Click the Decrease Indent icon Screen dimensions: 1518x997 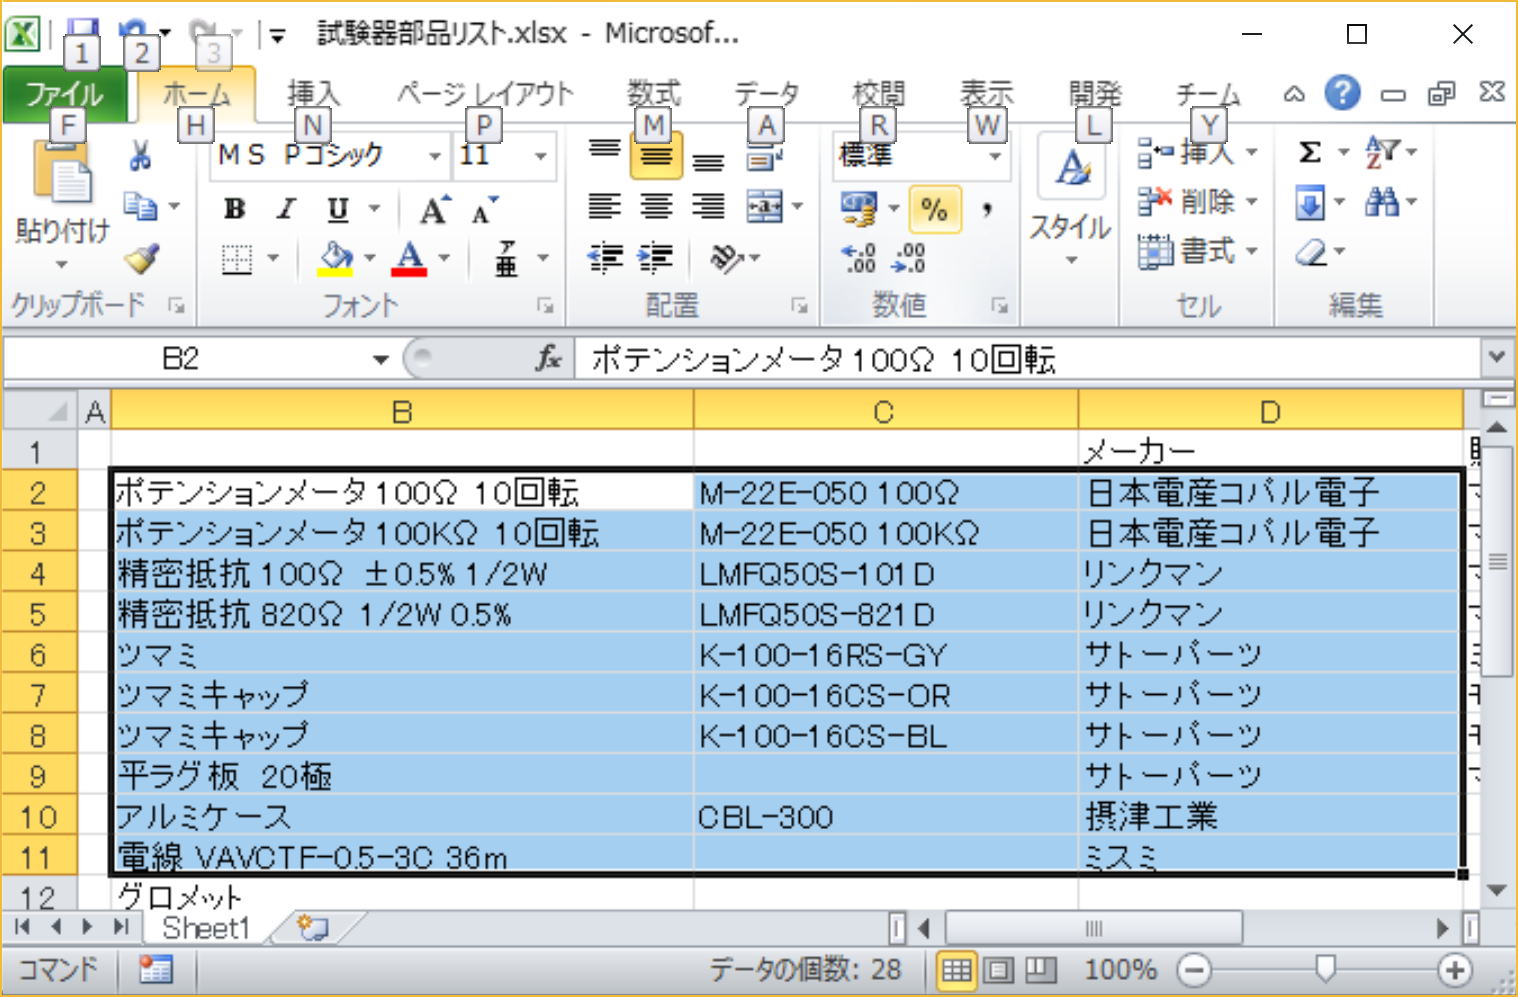[x=605, y=258]
